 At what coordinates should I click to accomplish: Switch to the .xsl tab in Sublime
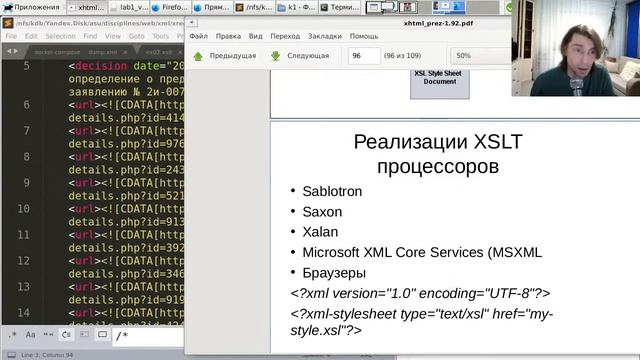click(158, 52)
